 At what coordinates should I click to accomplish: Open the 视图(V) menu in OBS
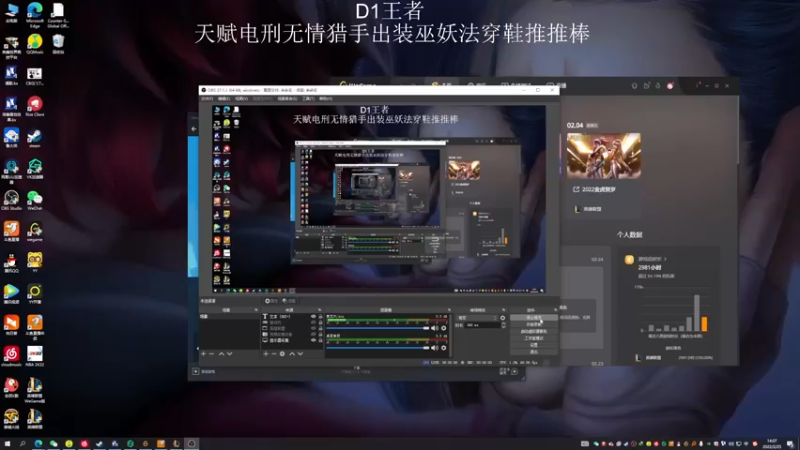(241, 98)
